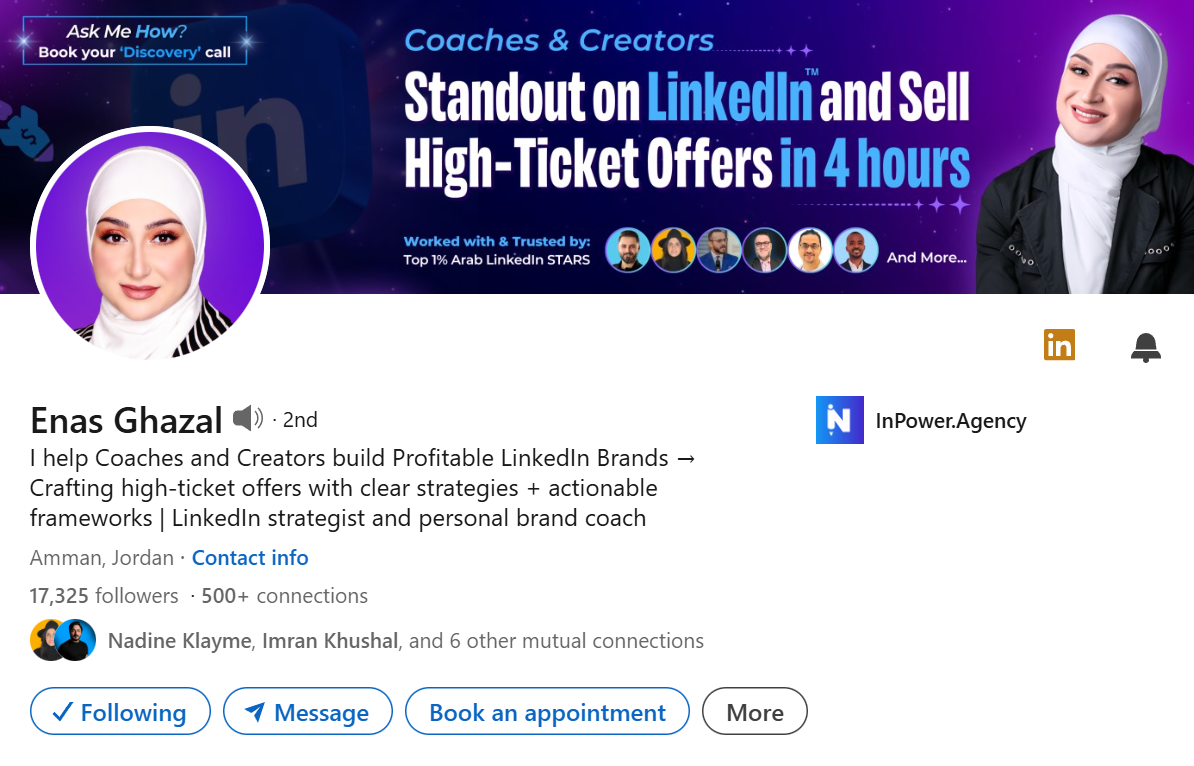Open Imran Khushal mutual connection link
This screenshot has width=1194, height=766.
331,641
